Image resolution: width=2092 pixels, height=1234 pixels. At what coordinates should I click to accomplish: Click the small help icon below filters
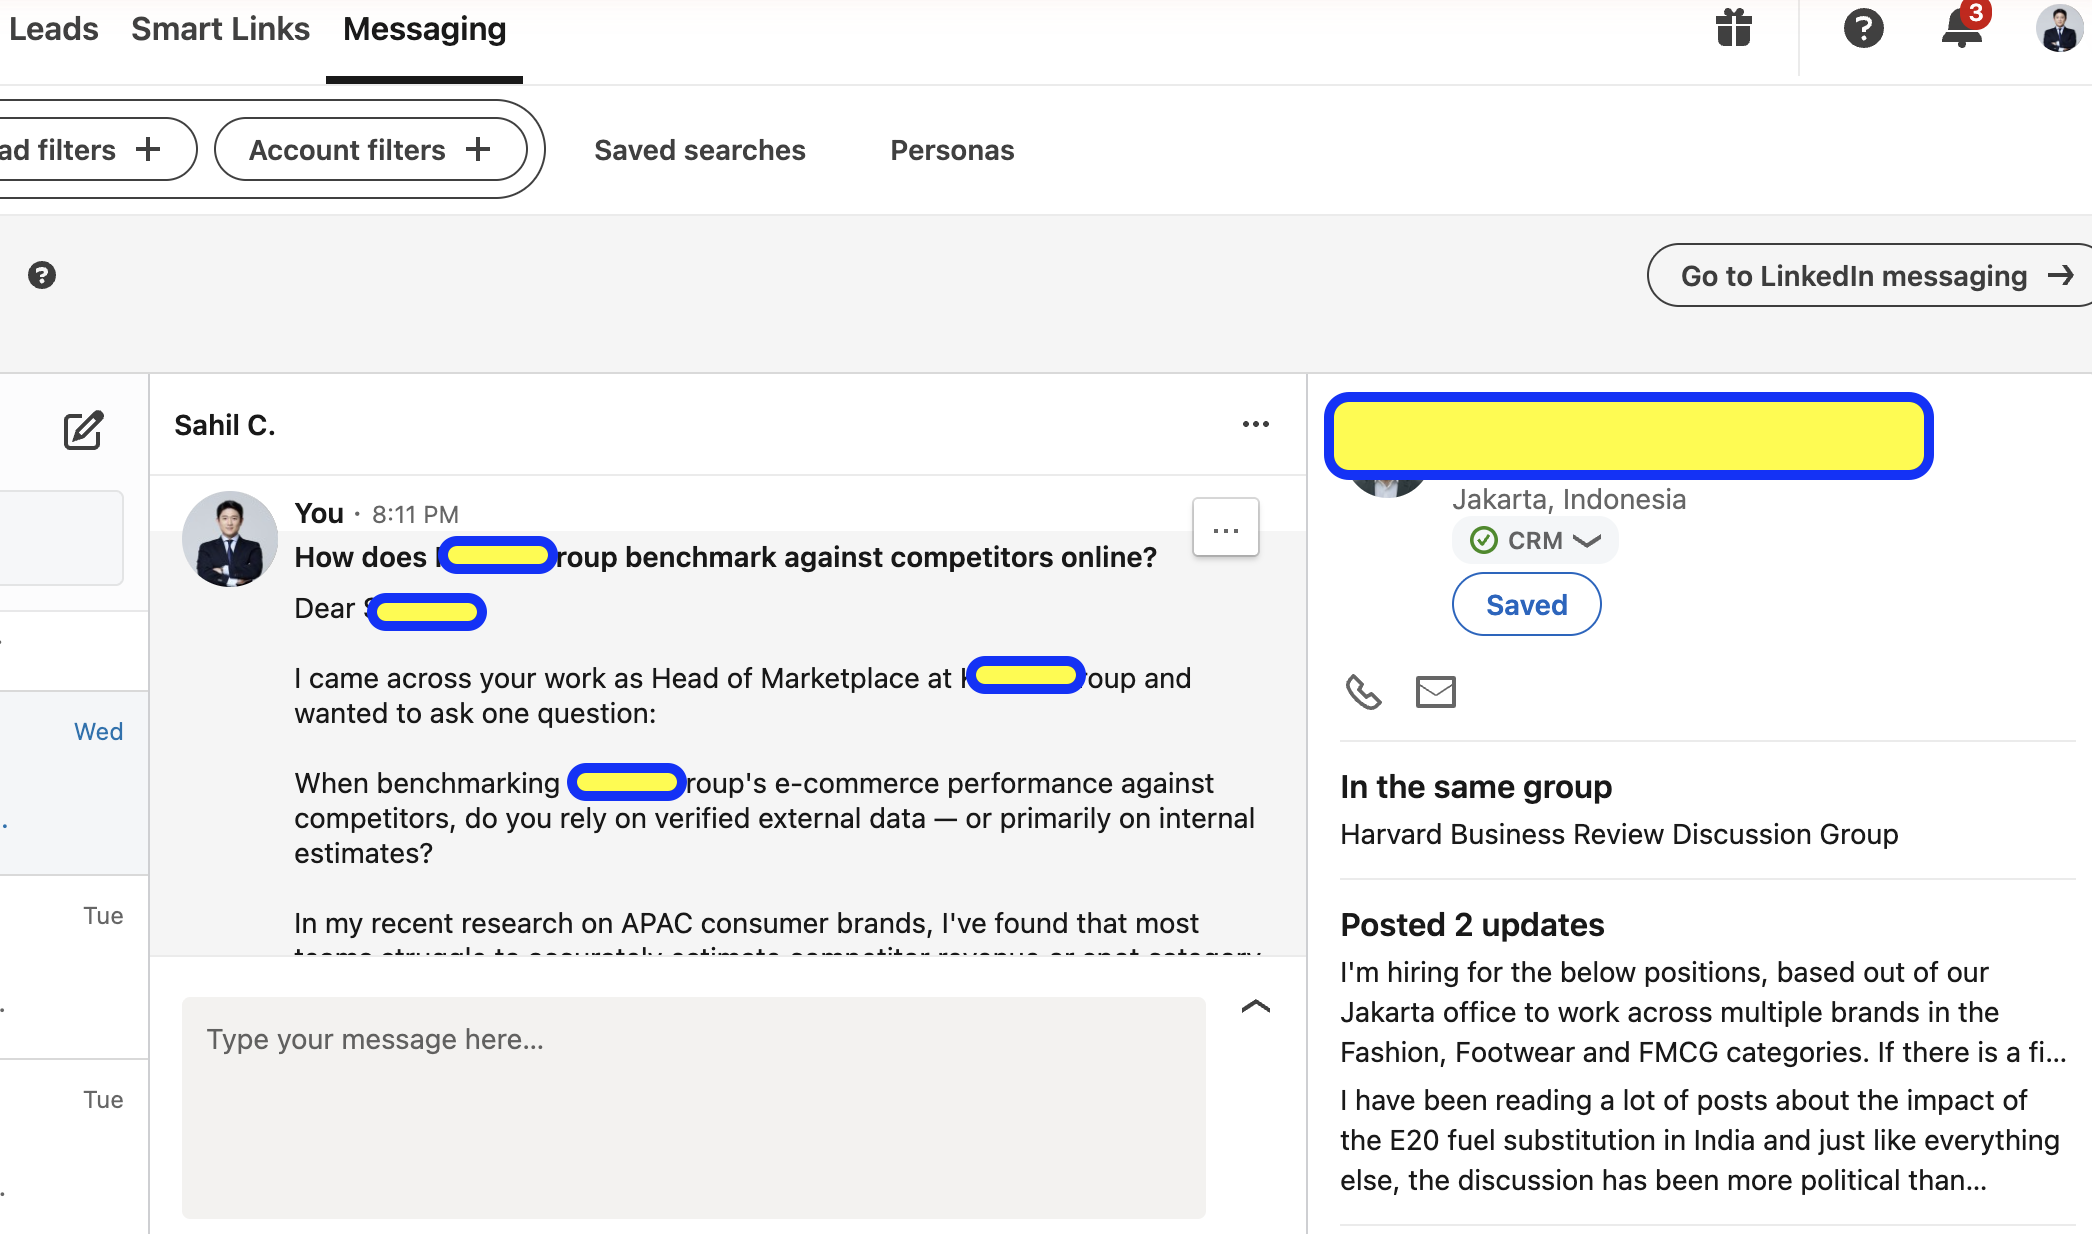click(42, 275)
